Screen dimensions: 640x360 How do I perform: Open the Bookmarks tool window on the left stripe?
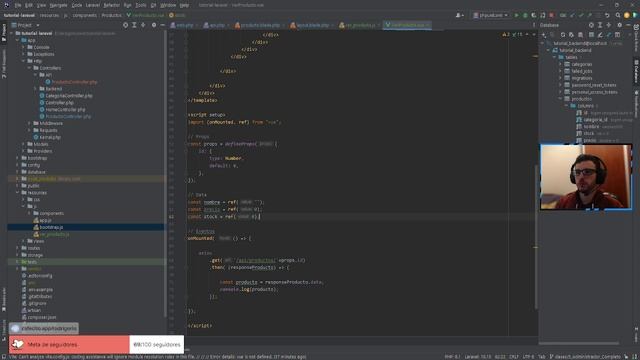(x=4, y=300)
